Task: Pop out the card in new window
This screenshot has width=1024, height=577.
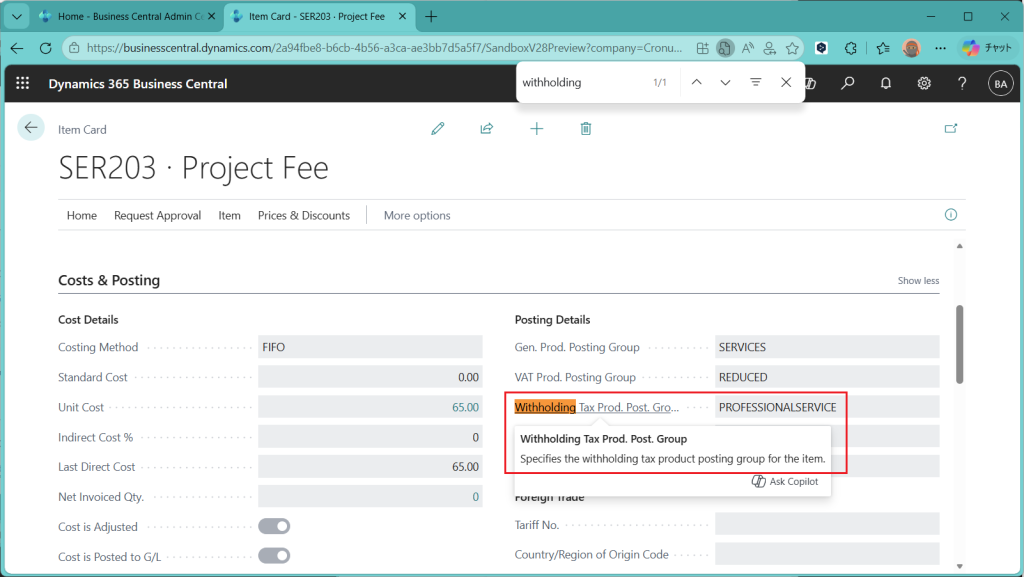Action: pos(951,128)
